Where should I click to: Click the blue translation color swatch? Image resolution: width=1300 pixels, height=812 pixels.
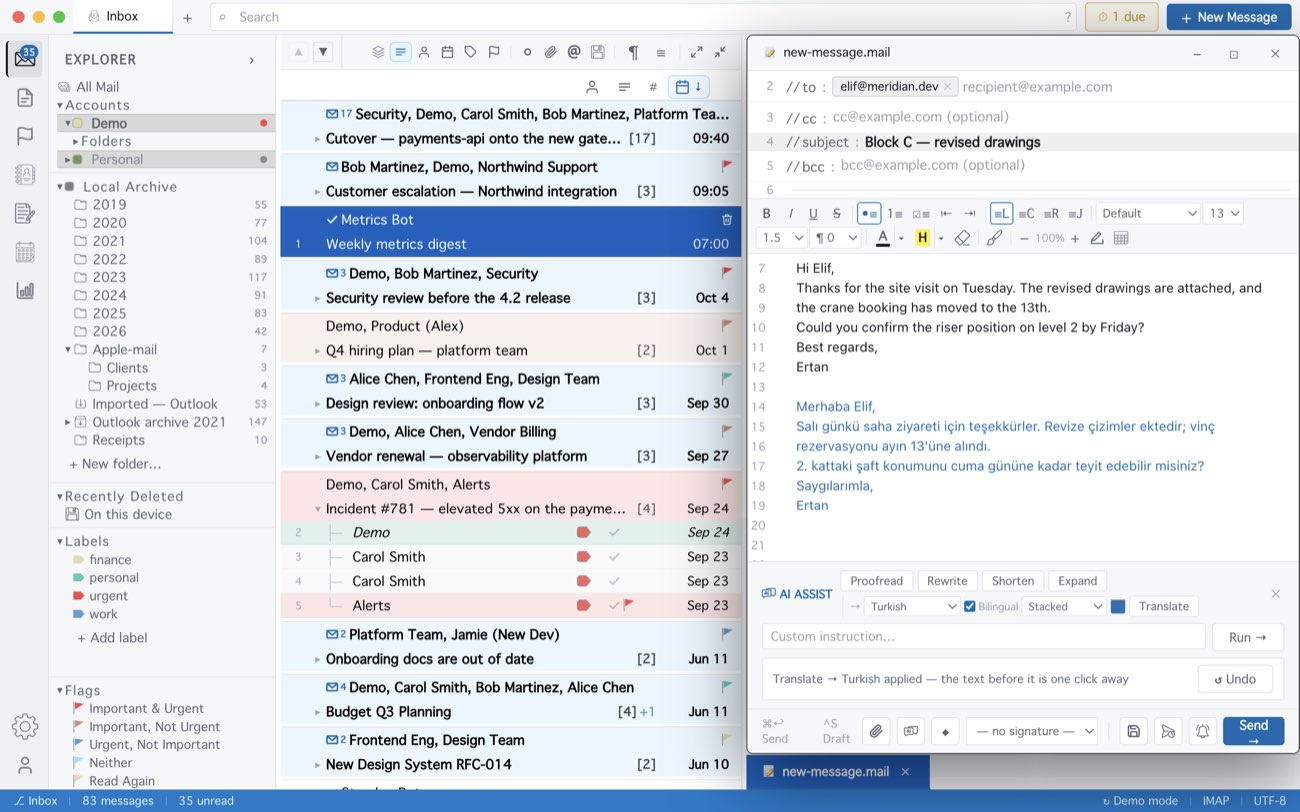tap(1118, 606)
